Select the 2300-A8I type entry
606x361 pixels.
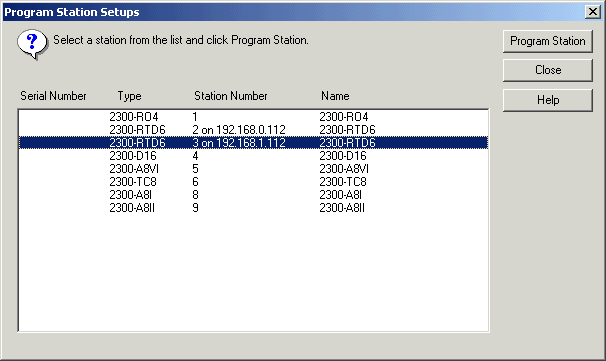point(130,195)
